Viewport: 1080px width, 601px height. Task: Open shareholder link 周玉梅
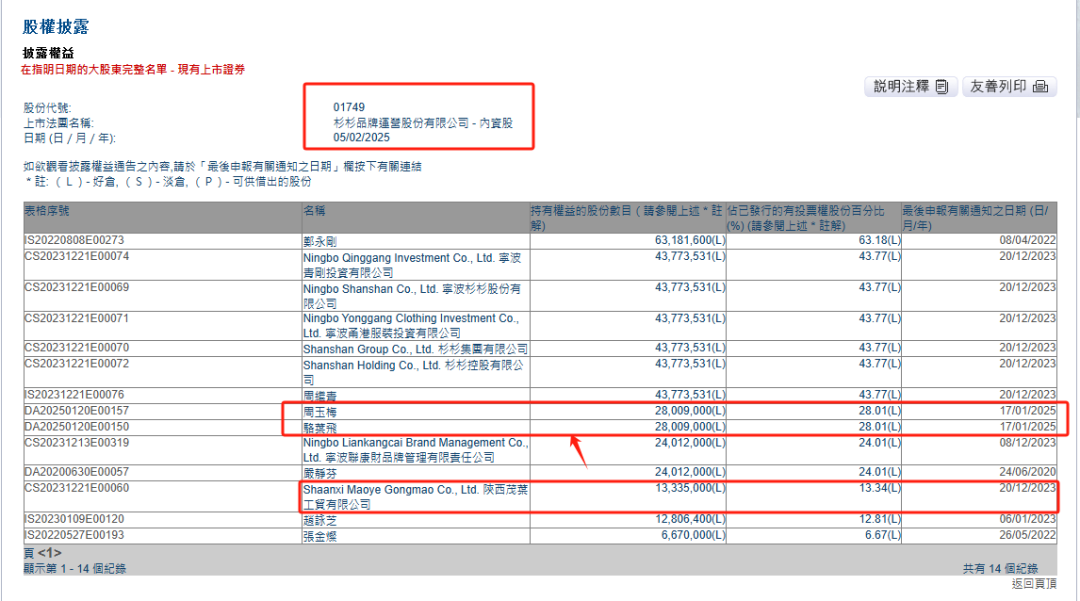pos(320,412)
